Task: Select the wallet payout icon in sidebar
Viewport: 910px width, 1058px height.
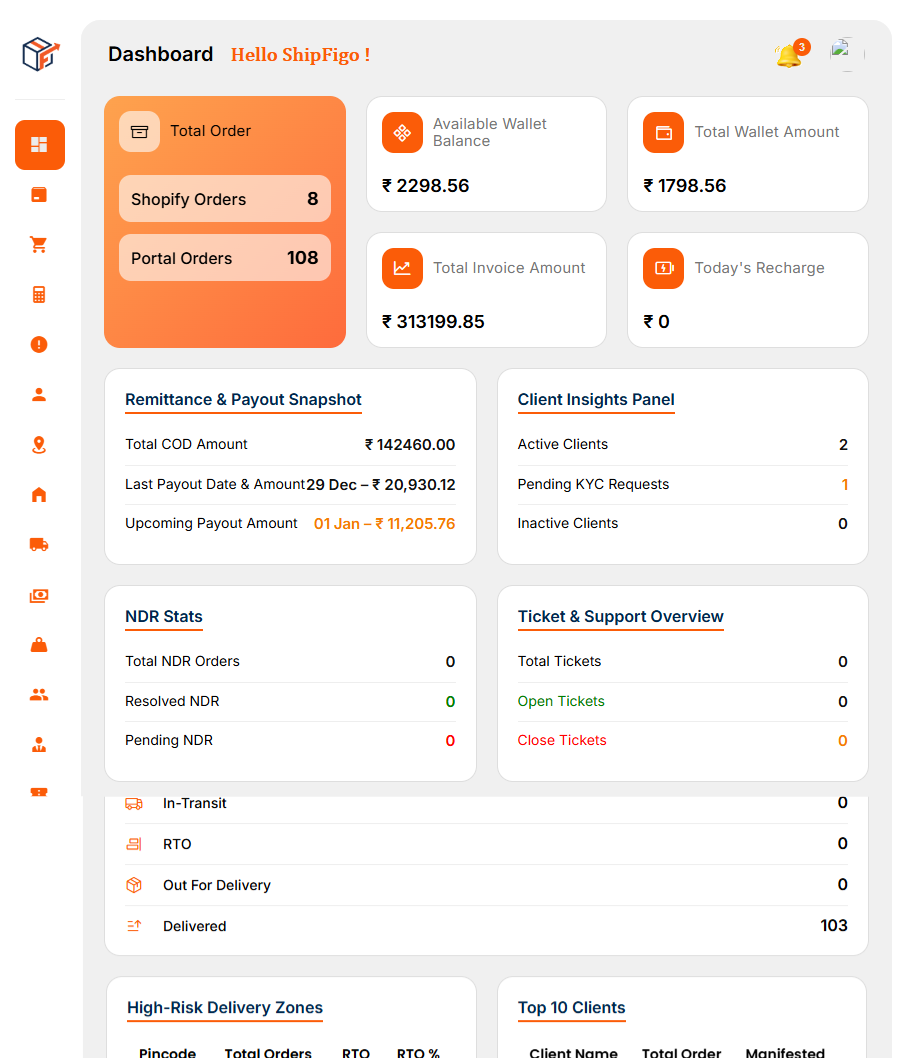Action: pyautogui.click(x=39, y=595)
